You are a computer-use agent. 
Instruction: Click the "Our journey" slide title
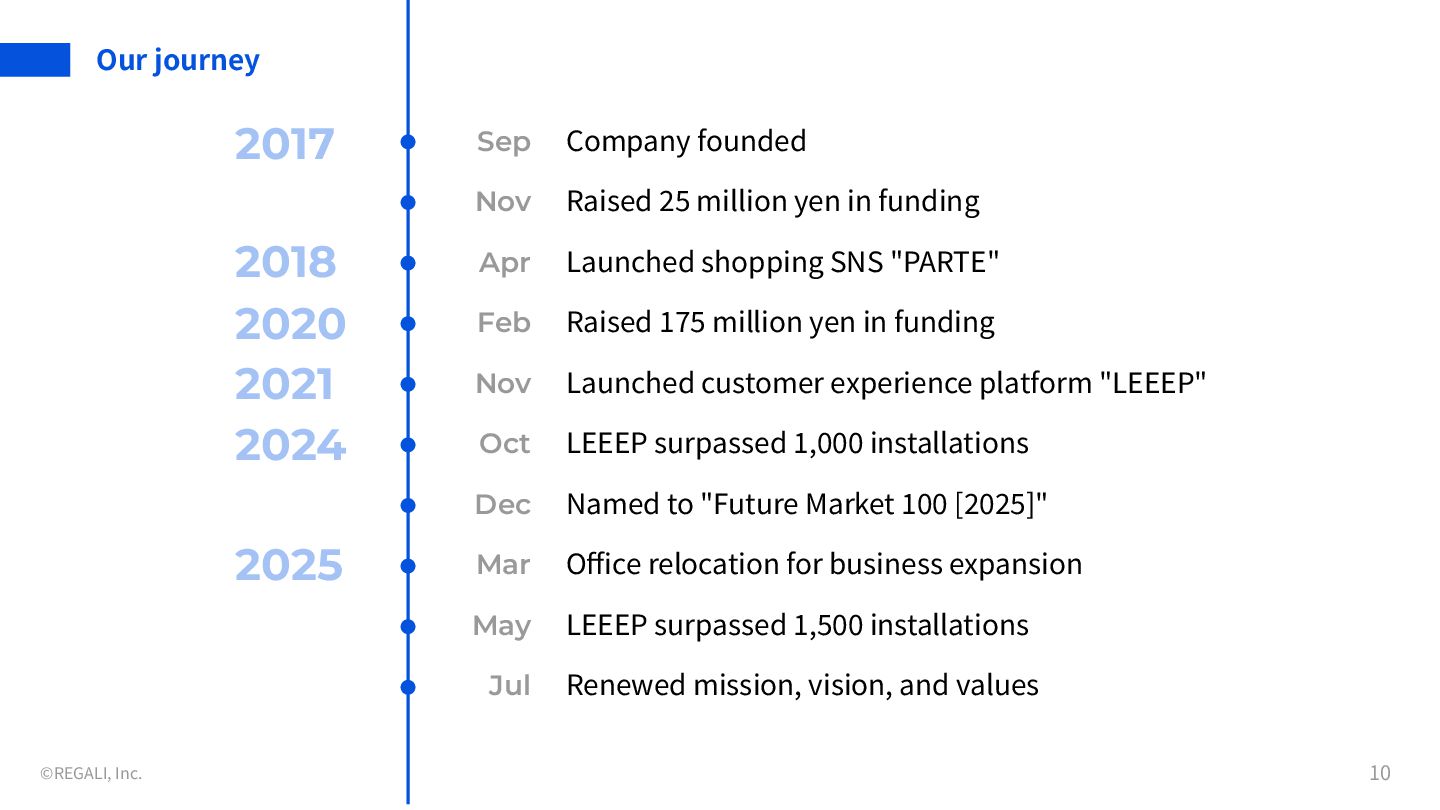(x=177, y=60)
